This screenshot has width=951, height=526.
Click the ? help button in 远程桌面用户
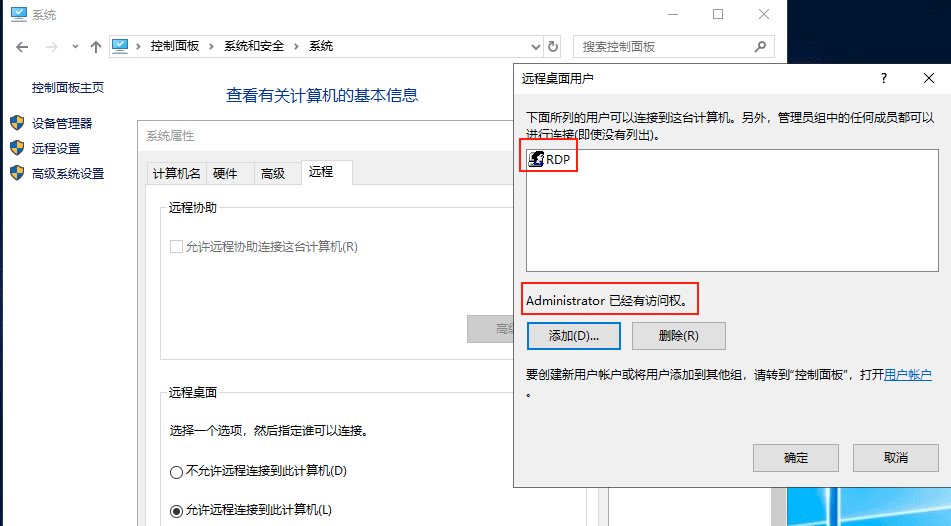[884, 78]
